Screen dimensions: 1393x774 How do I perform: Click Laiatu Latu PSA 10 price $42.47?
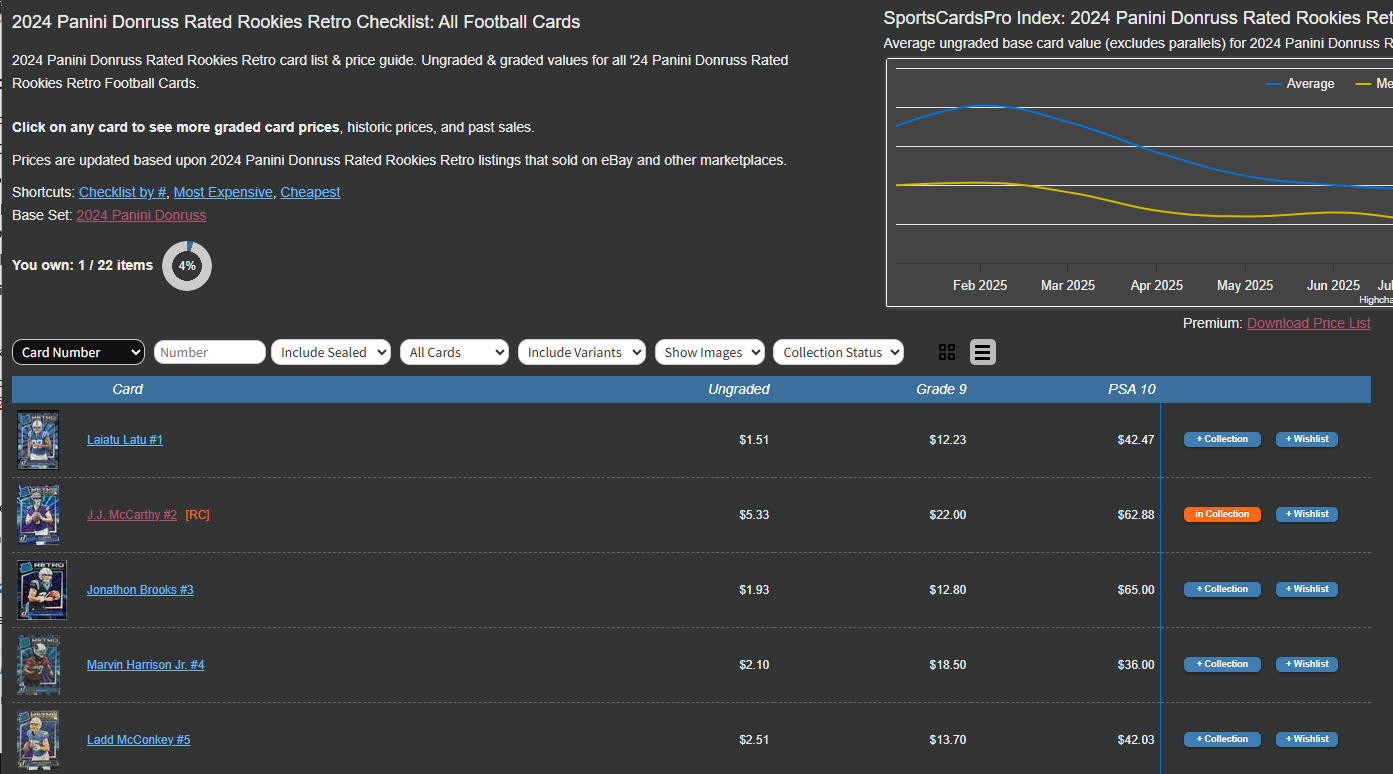click(1136, 440)
